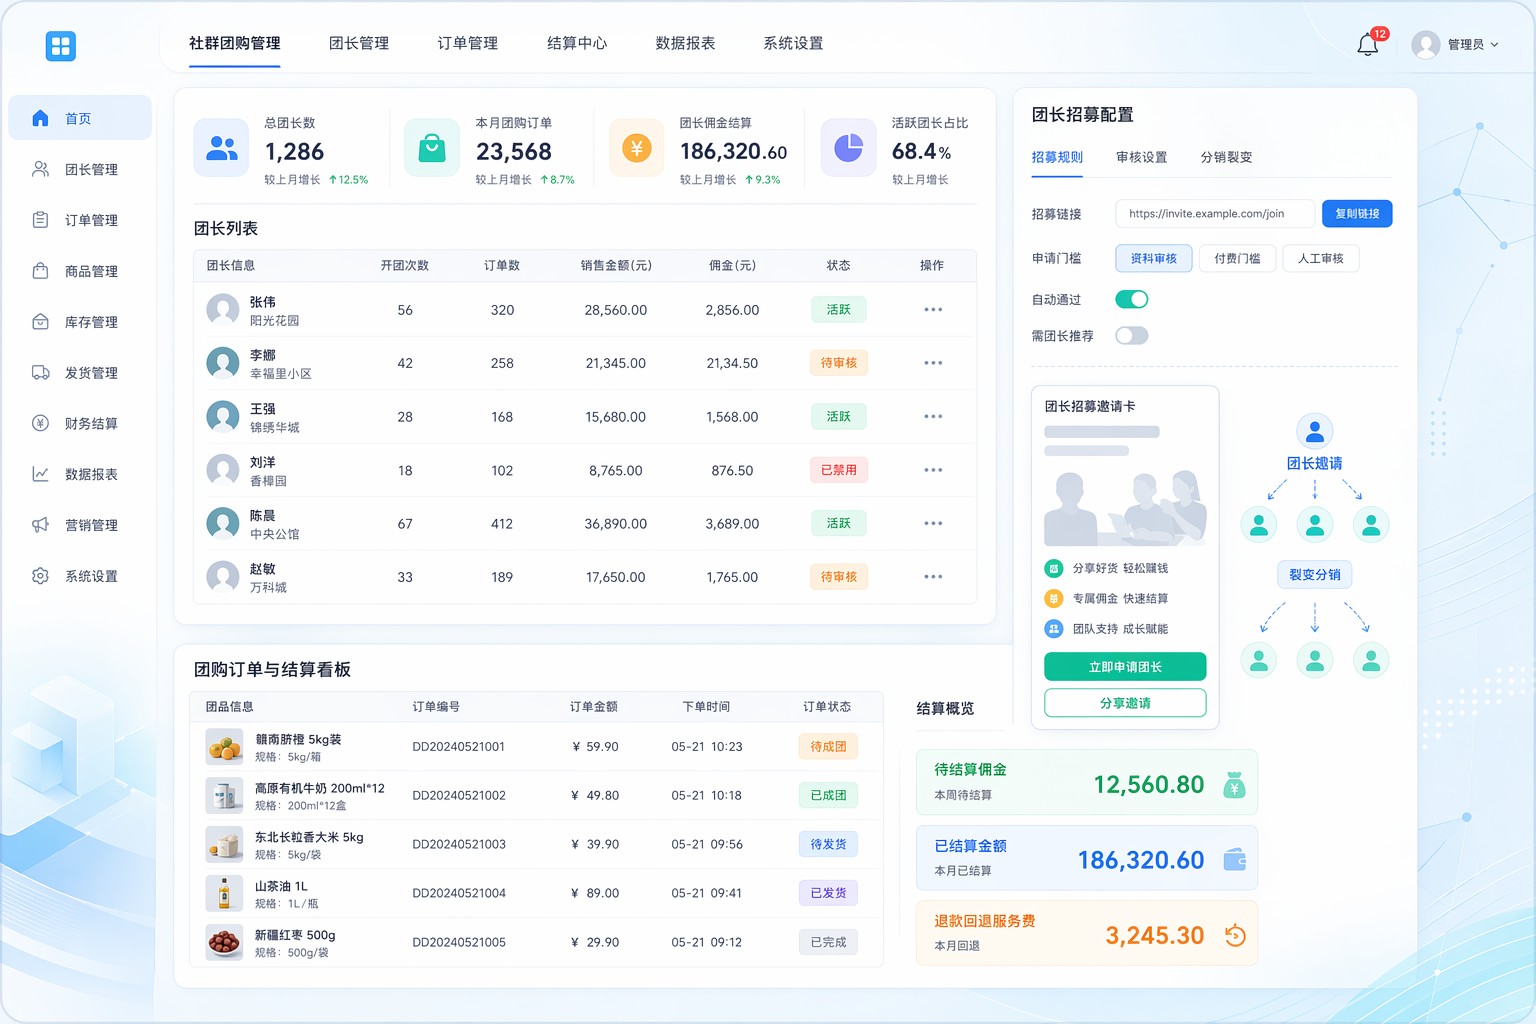1536x1024 pixels.
Task: Click the 商品管理 bag icon in sidebar
Action: tap(40, 271)
